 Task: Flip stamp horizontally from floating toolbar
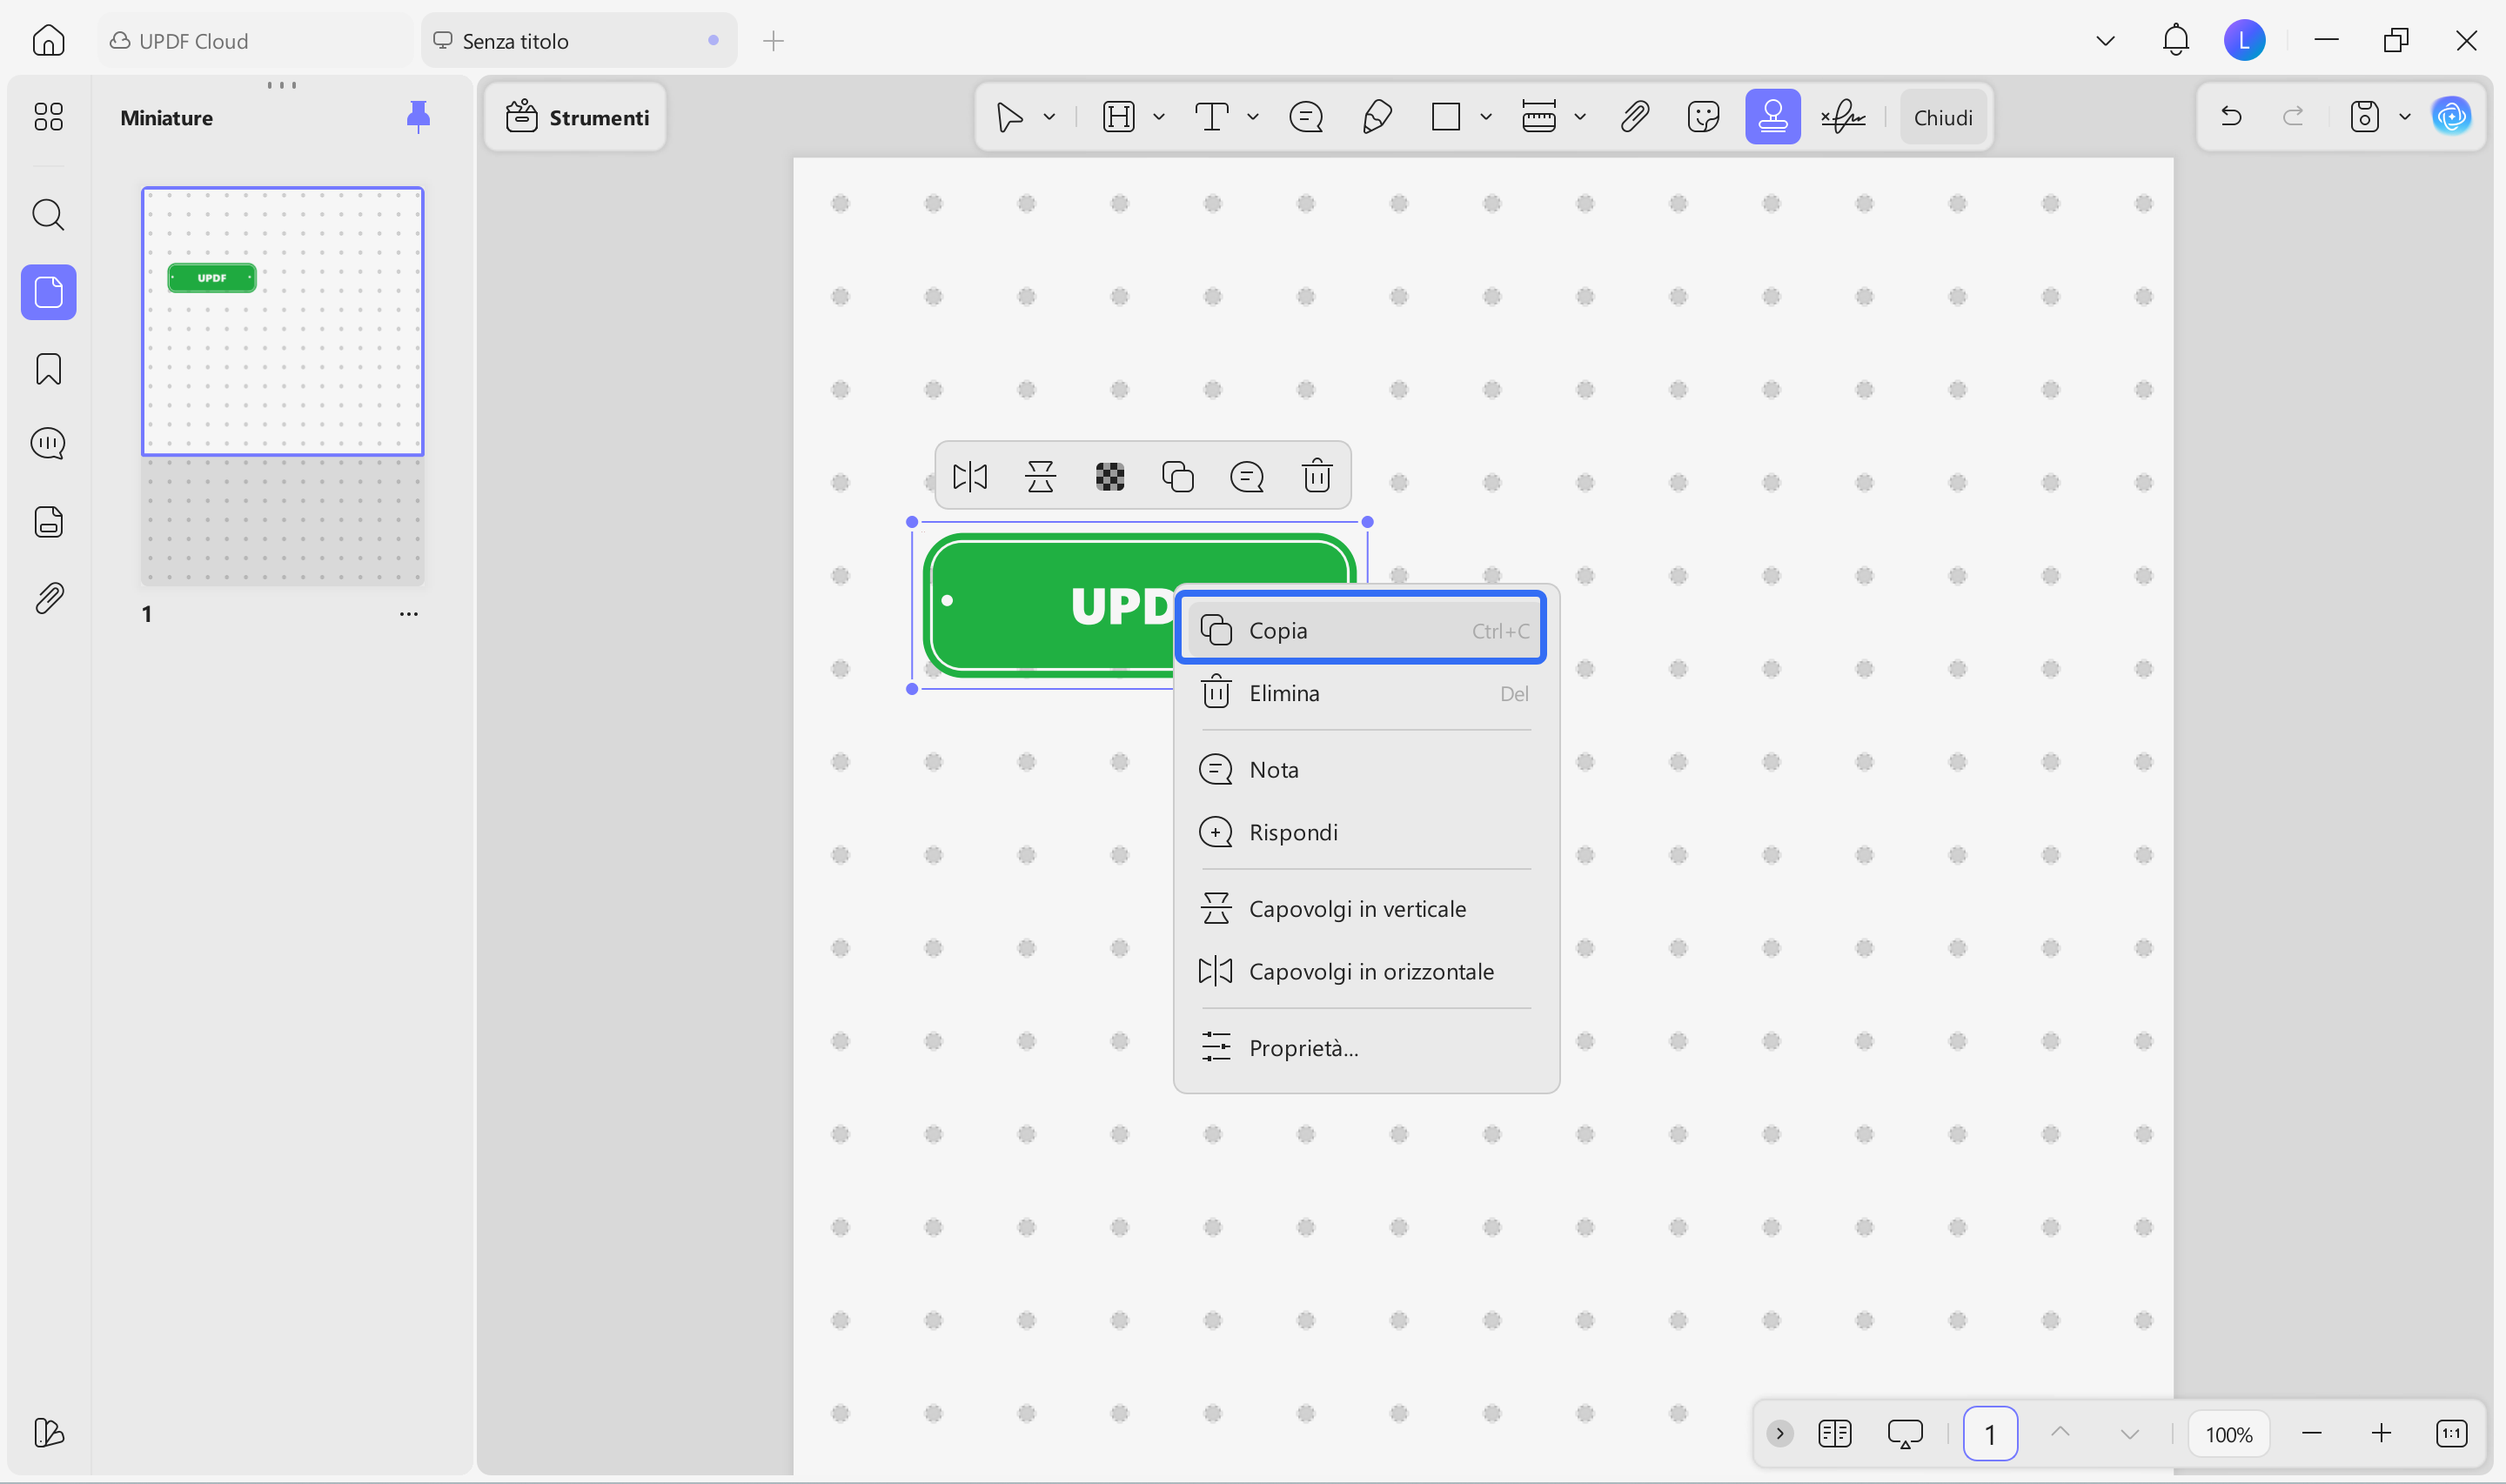point(970,476)
